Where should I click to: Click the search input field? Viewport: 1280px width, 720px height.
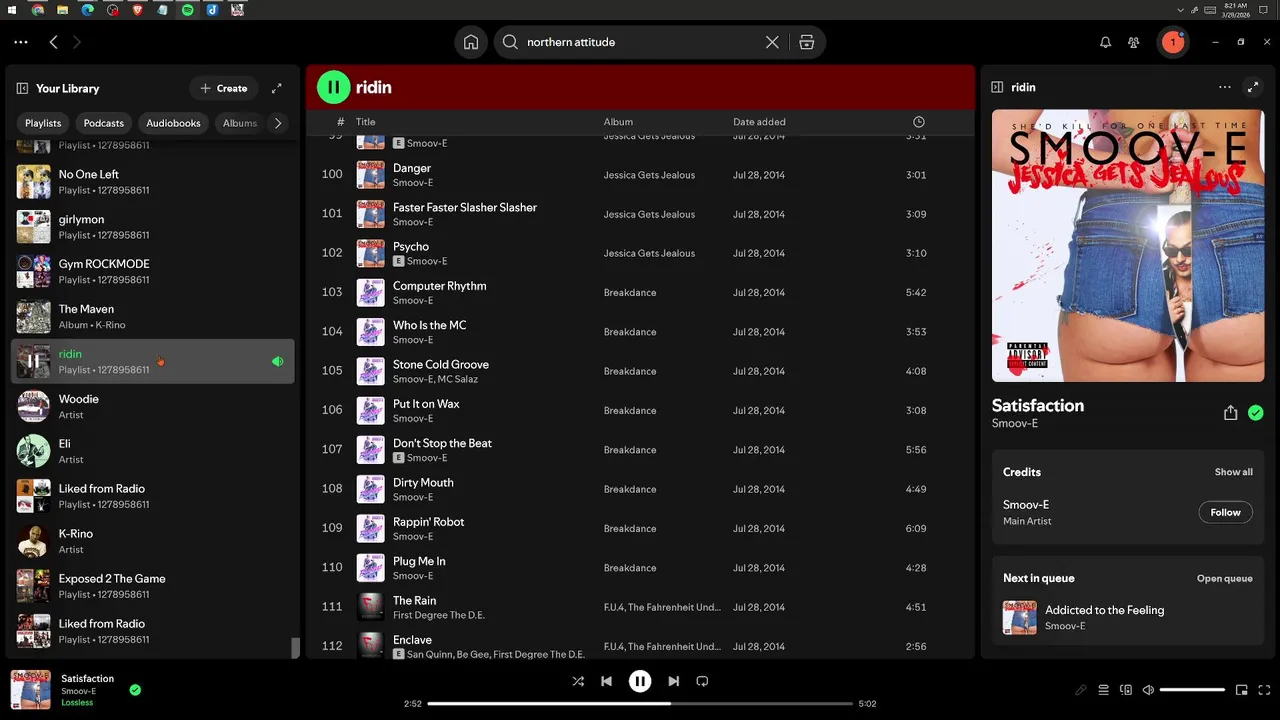click(x=640, y=42)
